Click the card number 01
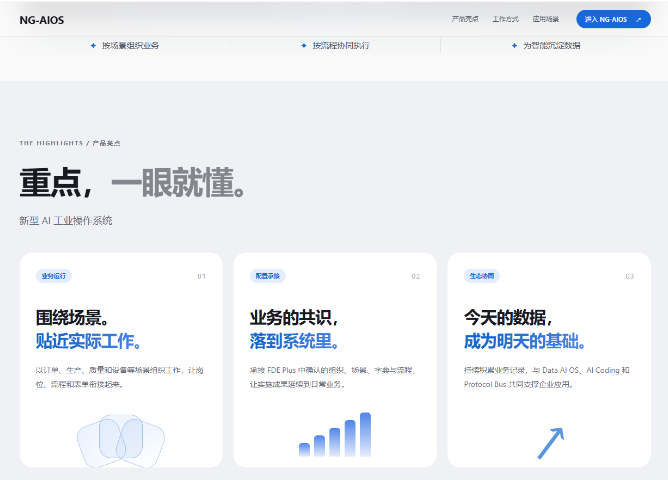 [x=202, y=276]
